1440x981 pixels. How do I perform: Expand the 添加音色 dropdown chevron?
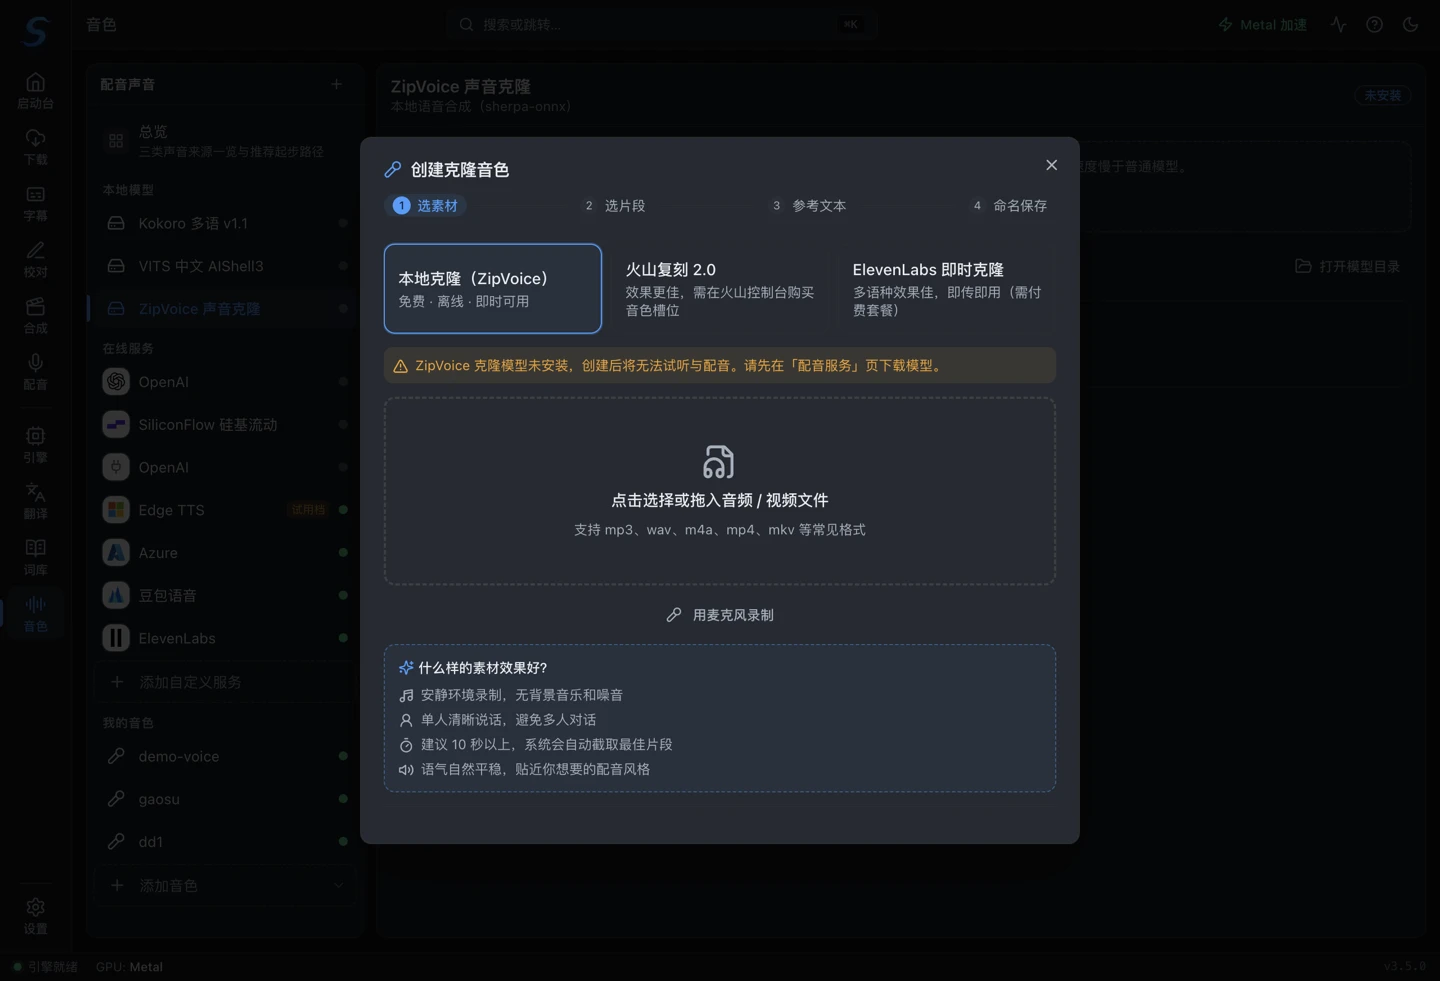click(x=338, y=886)
